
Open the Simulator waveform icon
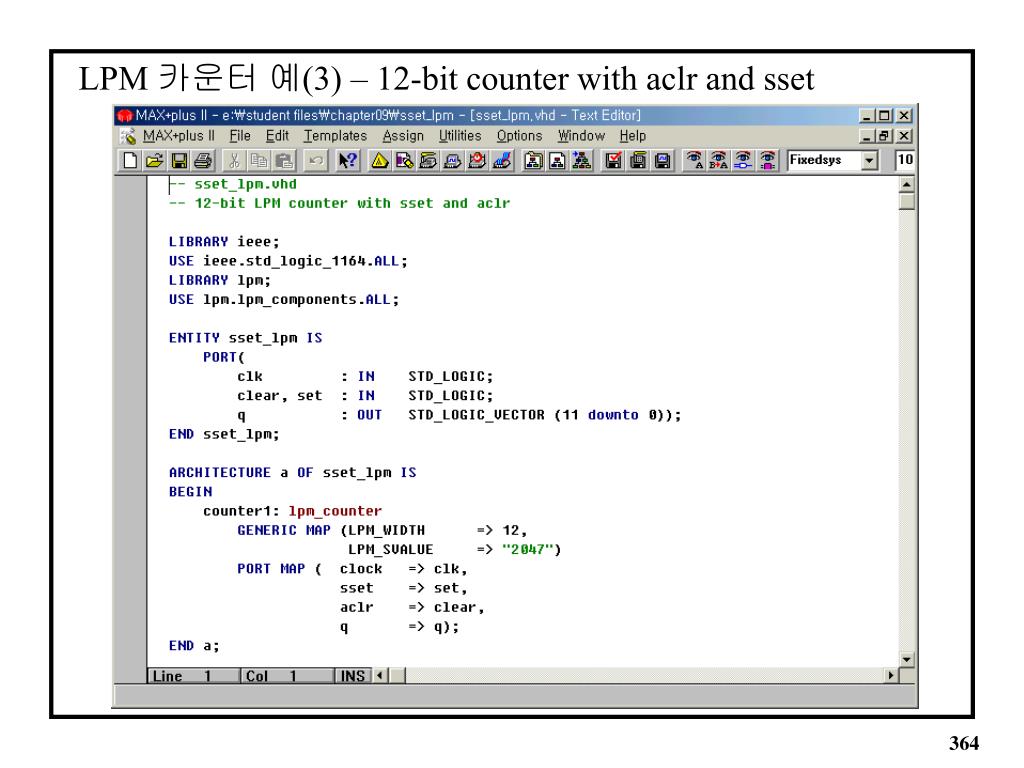(x=453, y=160)
